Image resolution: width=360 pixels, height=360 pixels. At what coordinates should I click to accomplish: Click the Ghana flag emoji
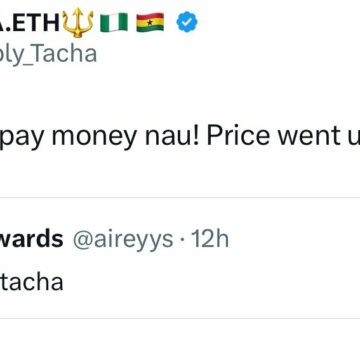150,22
